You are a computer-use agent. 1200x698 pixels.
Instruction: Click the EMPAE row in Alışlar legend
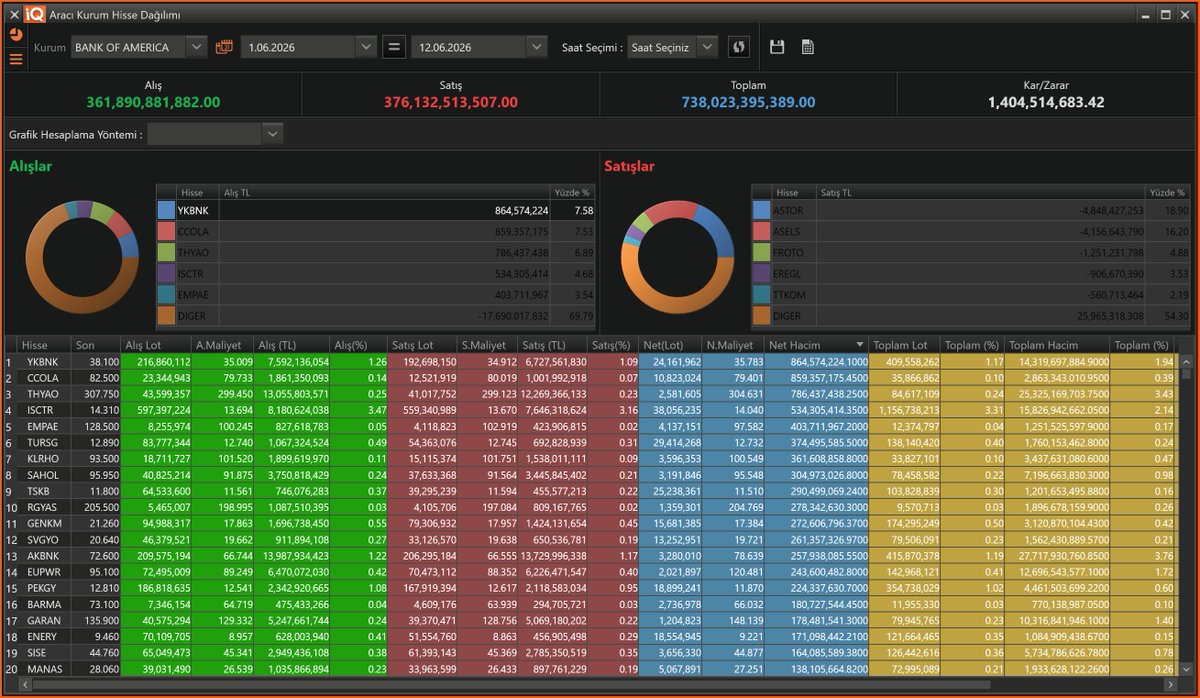375,296
